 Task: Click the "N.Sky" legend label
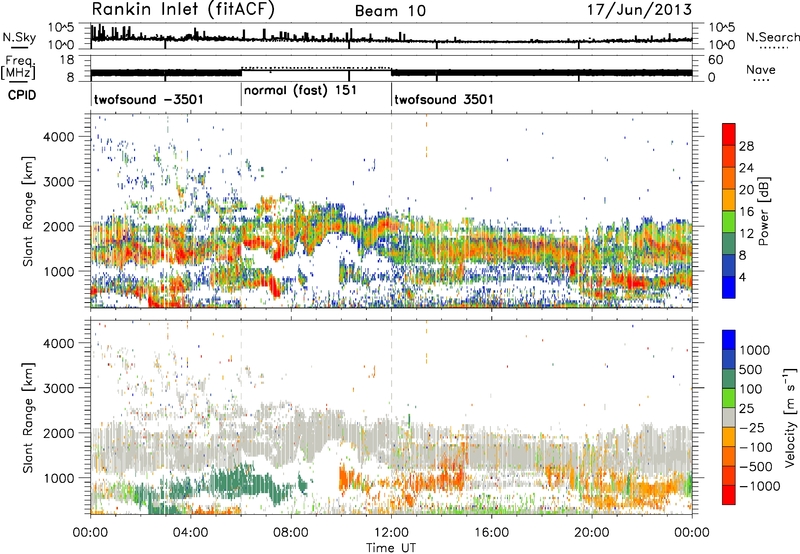pos(19,37)
